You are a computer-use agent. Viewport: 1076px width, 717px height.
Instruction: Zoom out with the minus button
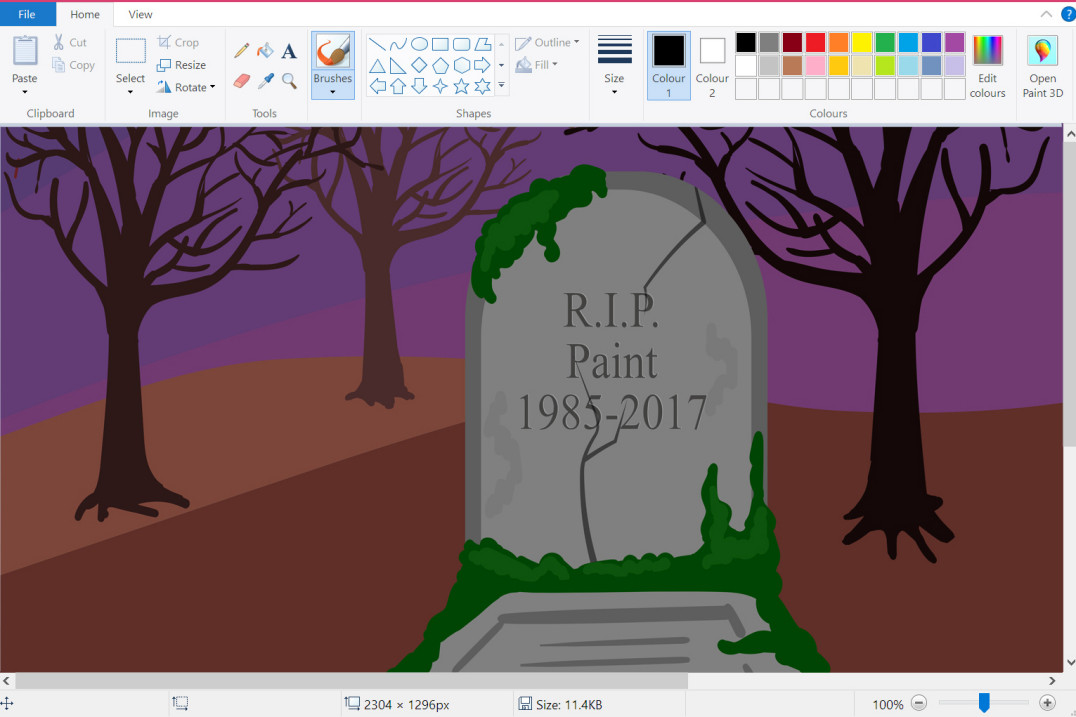919,703
